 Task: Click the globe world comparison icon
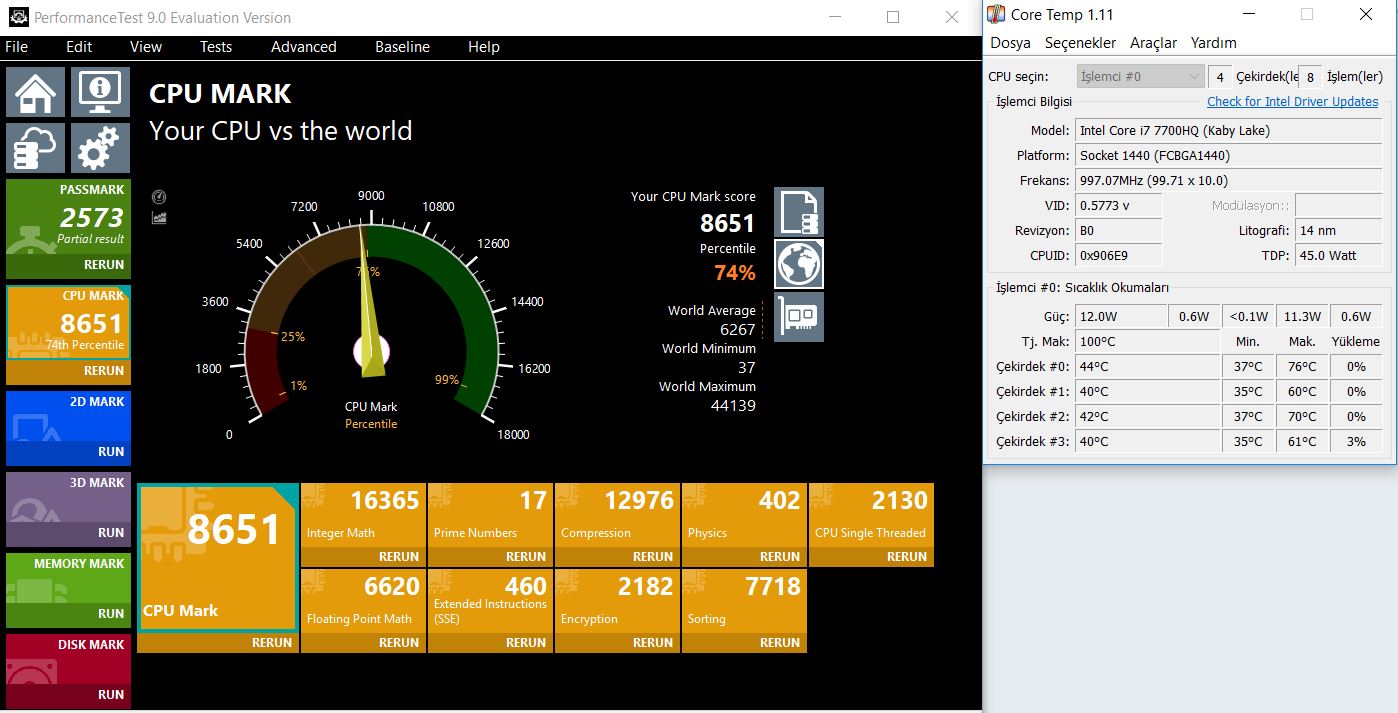click(x=799, y=264)
